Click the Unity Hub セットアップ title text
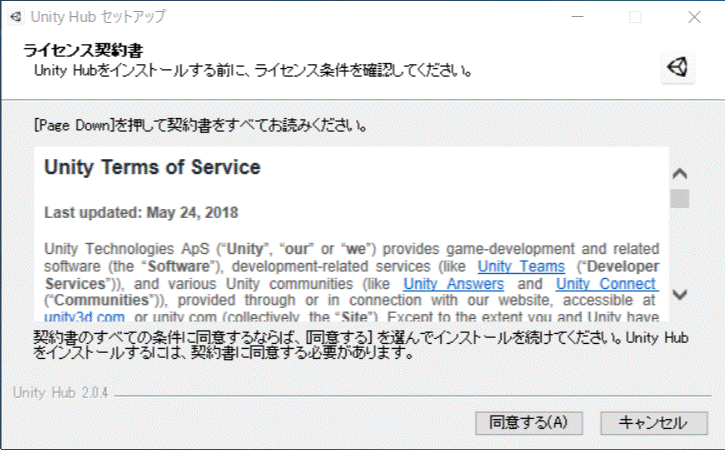 point(98,17)
